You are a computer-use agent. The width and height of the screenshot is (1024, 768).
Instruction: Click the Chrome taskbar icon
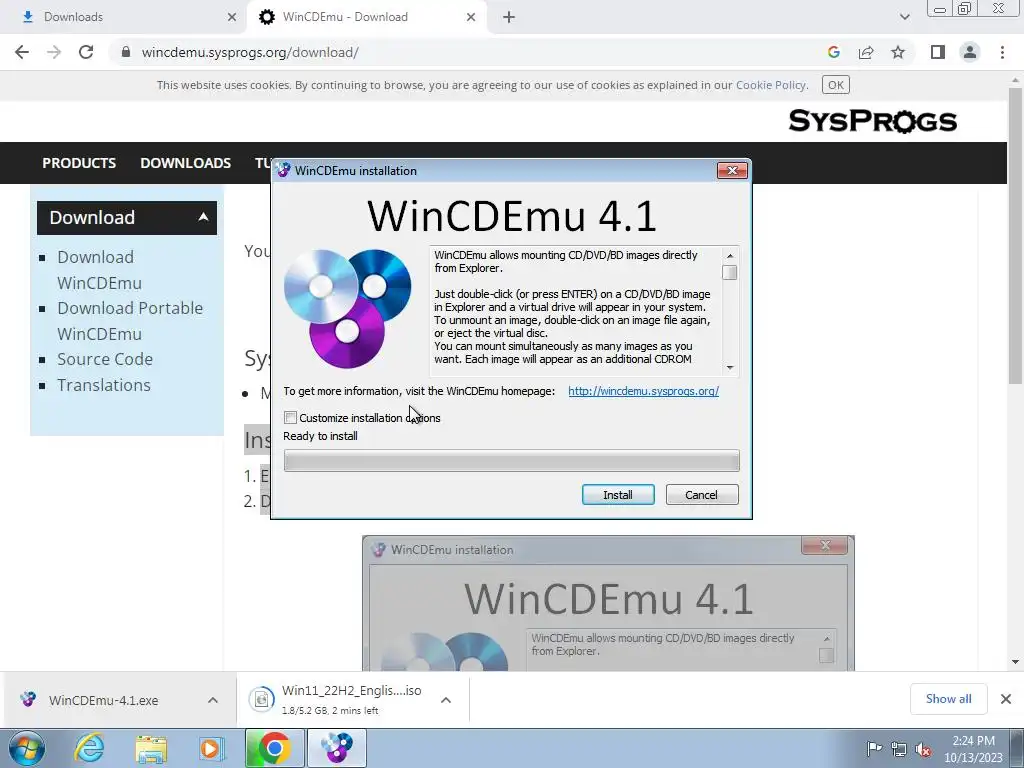[274, 748]
